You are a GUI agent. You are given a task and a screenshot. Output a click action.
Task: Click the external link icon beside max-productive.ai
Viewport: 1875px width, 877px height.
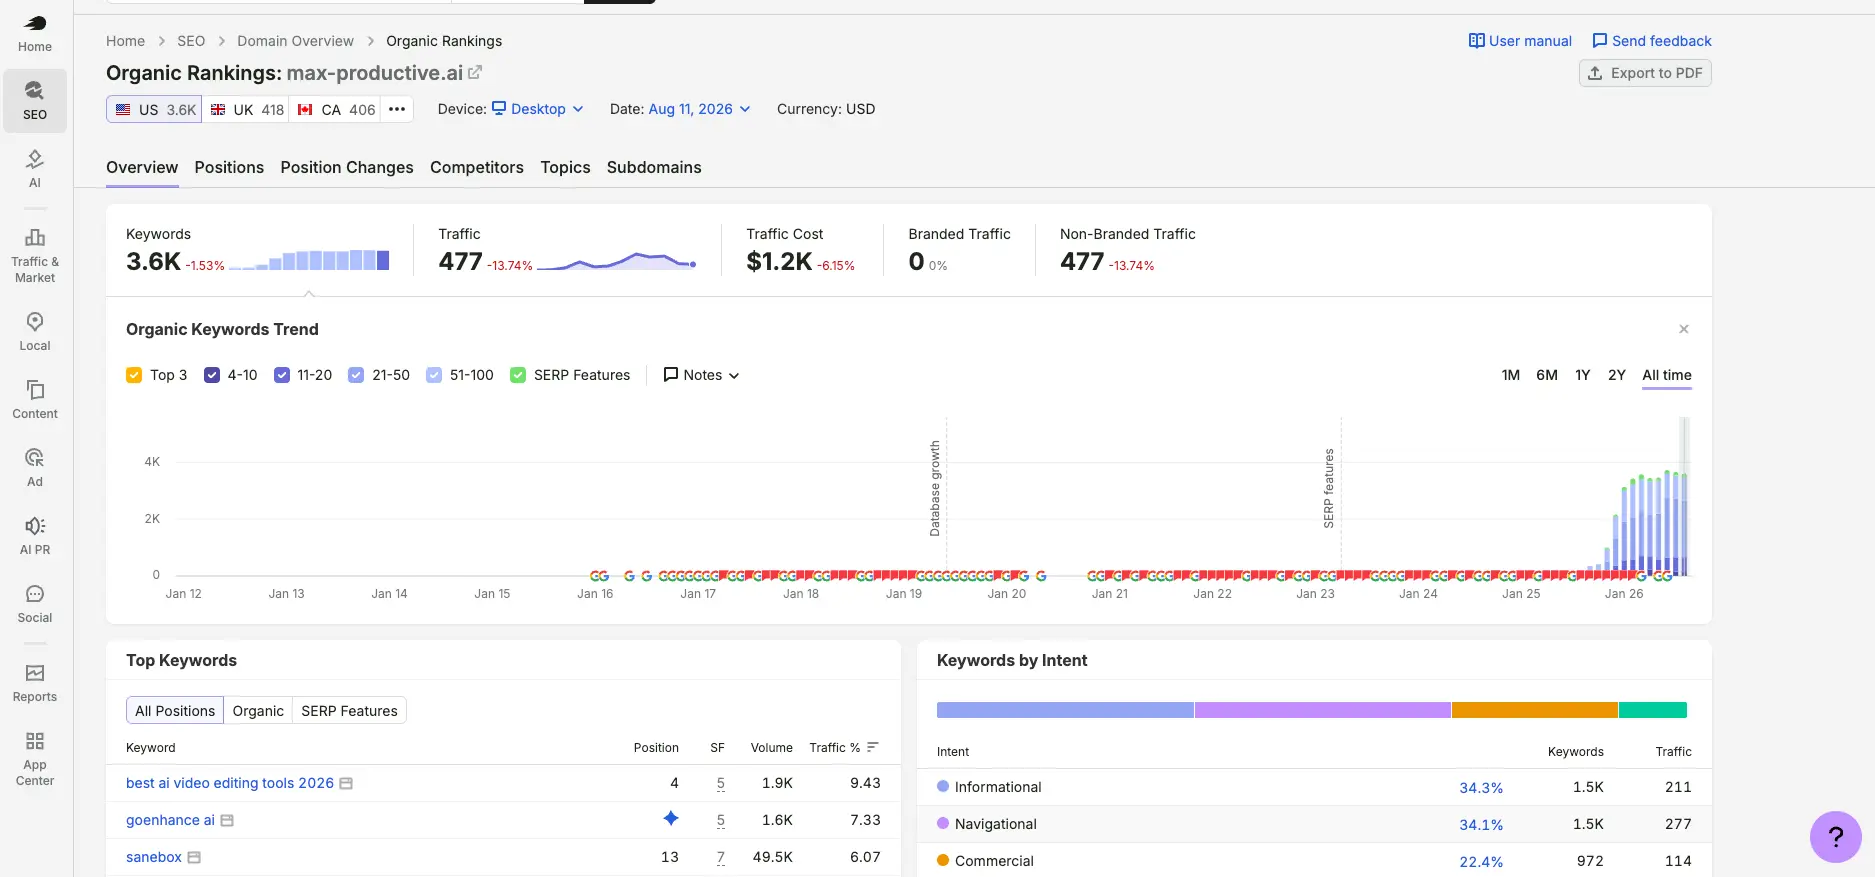(475, 72)
